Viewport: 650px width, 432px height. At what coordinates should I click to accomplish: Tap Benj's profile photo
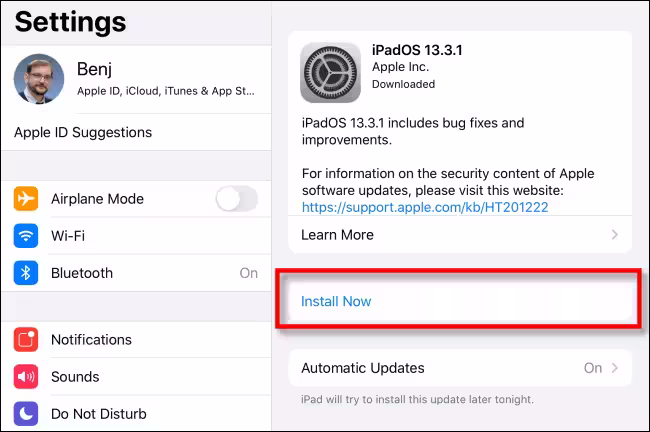[39, 79]
